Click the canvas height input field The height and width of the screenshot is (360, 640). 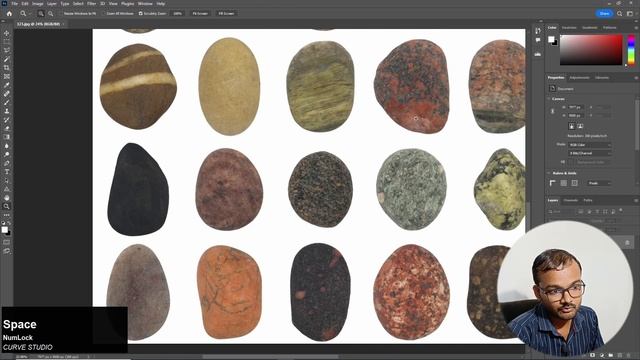point(576,116)
